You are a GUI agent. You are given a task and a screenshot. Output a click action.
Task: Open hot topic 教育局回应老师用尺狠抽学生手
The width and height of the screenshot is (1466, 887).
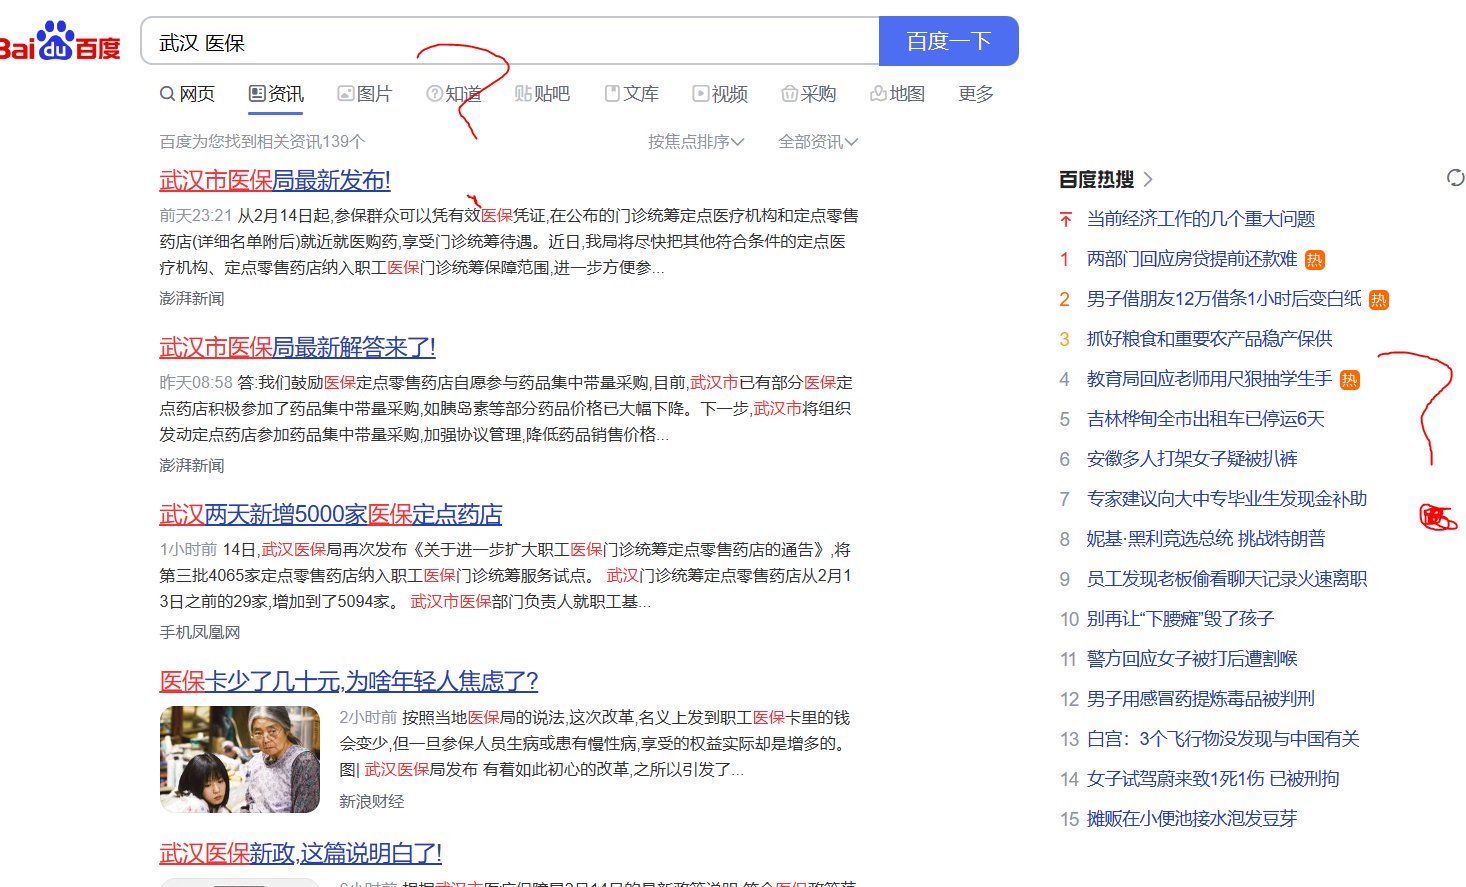coord(1210,379)
